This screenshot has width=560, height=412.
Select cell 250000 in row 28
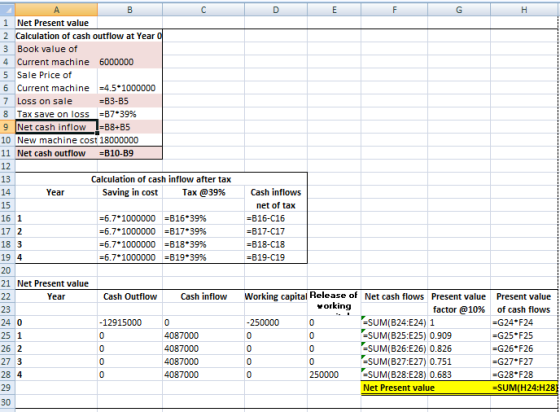(x=334, y=375)
